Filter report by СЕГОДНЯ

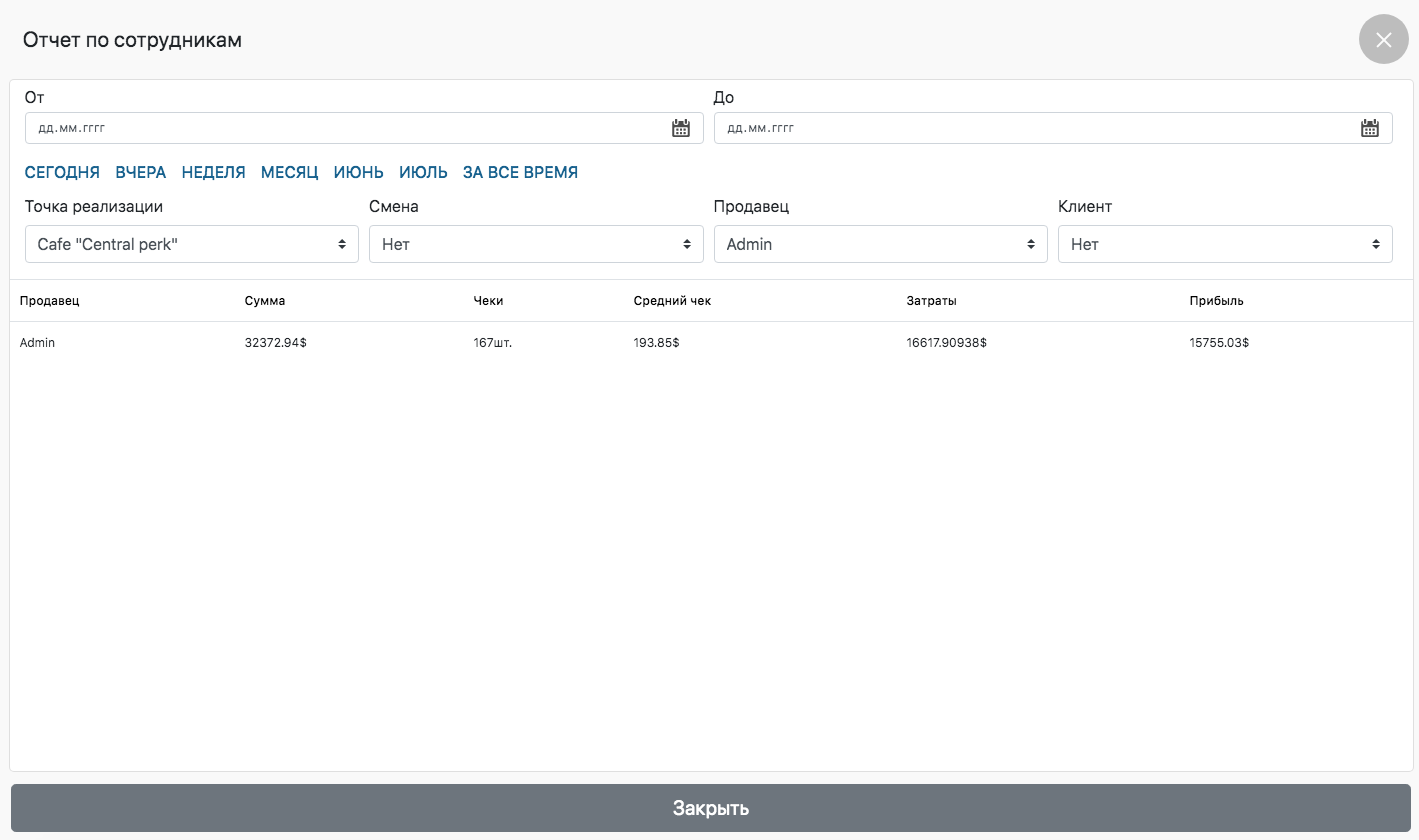[62, 172]
